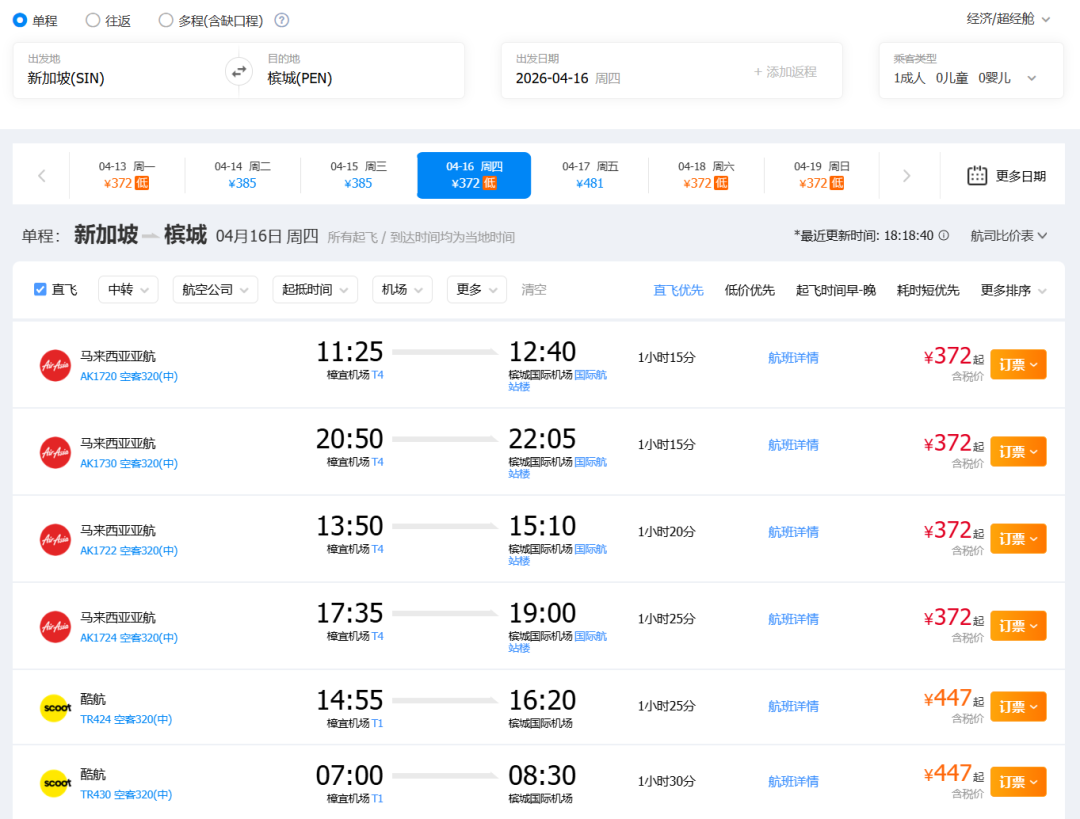The width and height of the screenshot is (1080, 819).
Task: Click 订票 for the 11:25 AK1720 flight
Action: tap(1018, 365)
